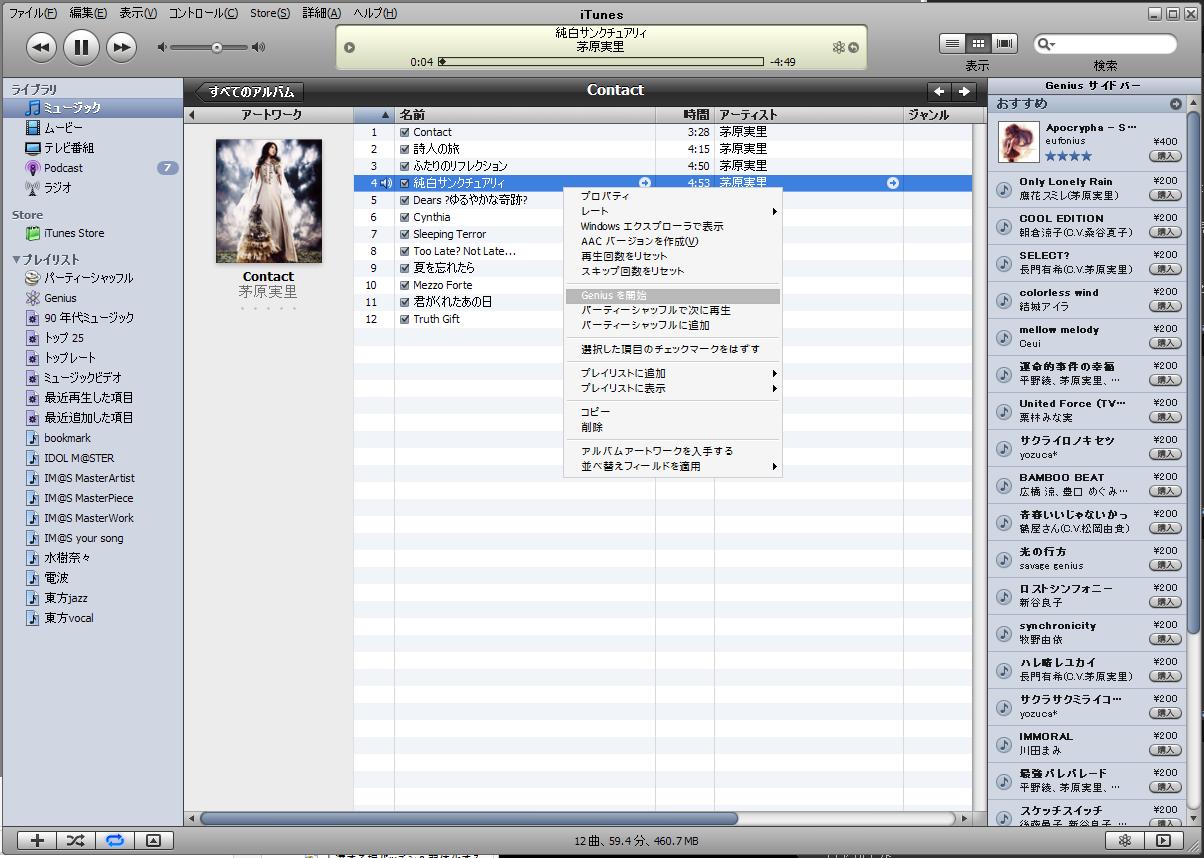Switch to list view
Screen dimensions: 1204x858
click(x=952, y=43)
